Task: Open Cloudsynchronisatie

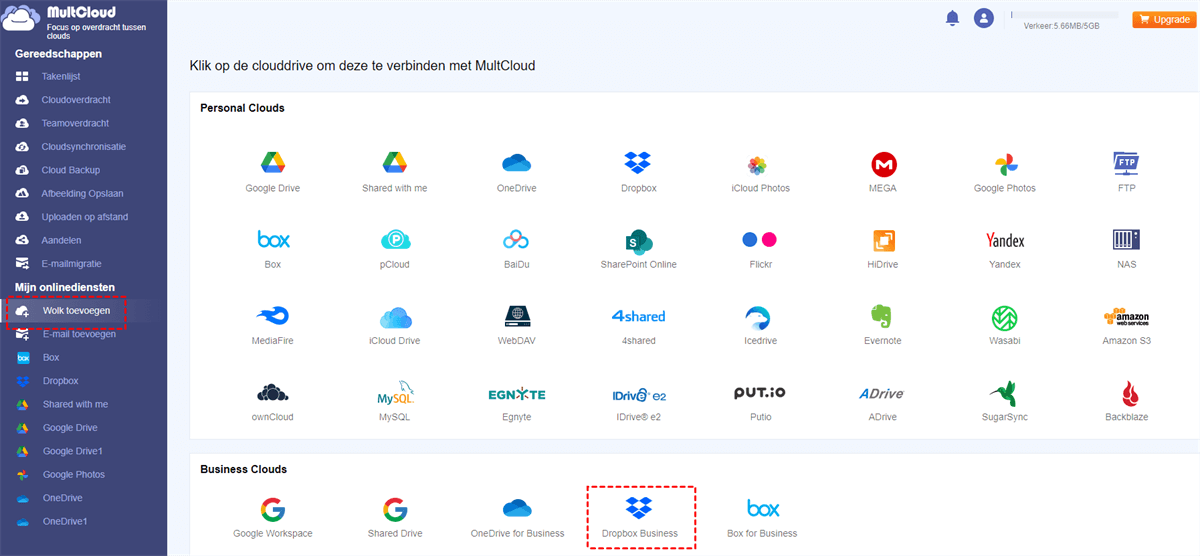Action: 83,146
